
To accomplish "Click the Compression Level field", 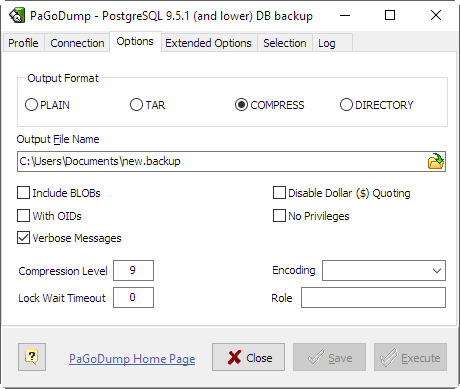I will pyautogui.click(x=133, y=271).
